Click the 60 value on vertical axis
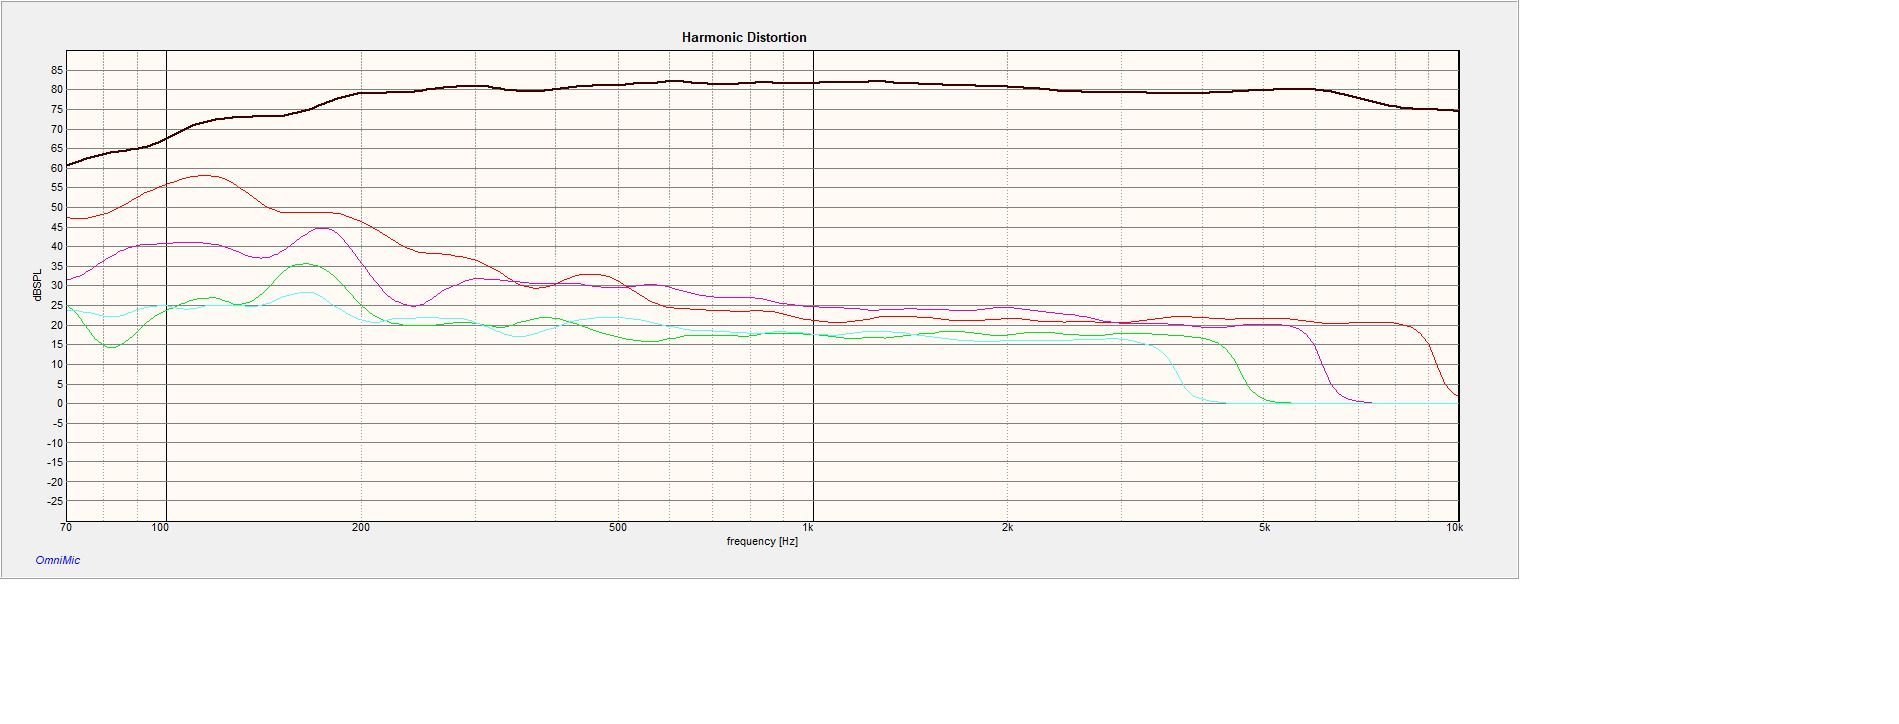The height and width of the screenshot is (724, 1899). (57, 168)
